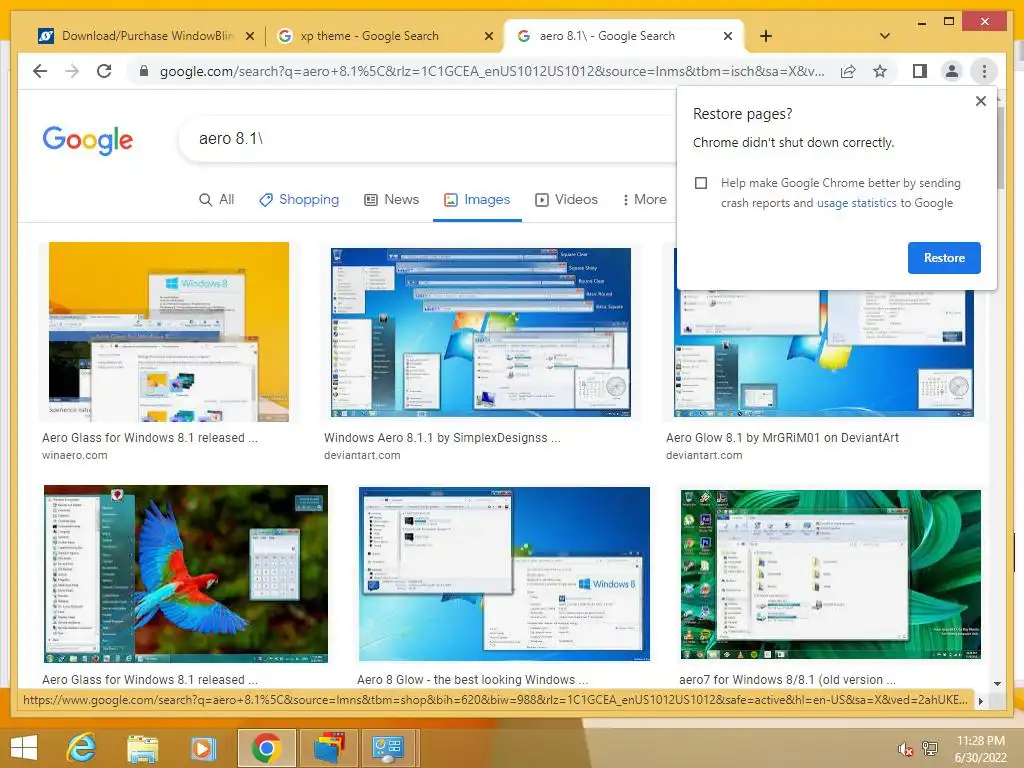The image size is (1024, 768).
Task: Open a new tab with plus button
Action: [765, 36]
